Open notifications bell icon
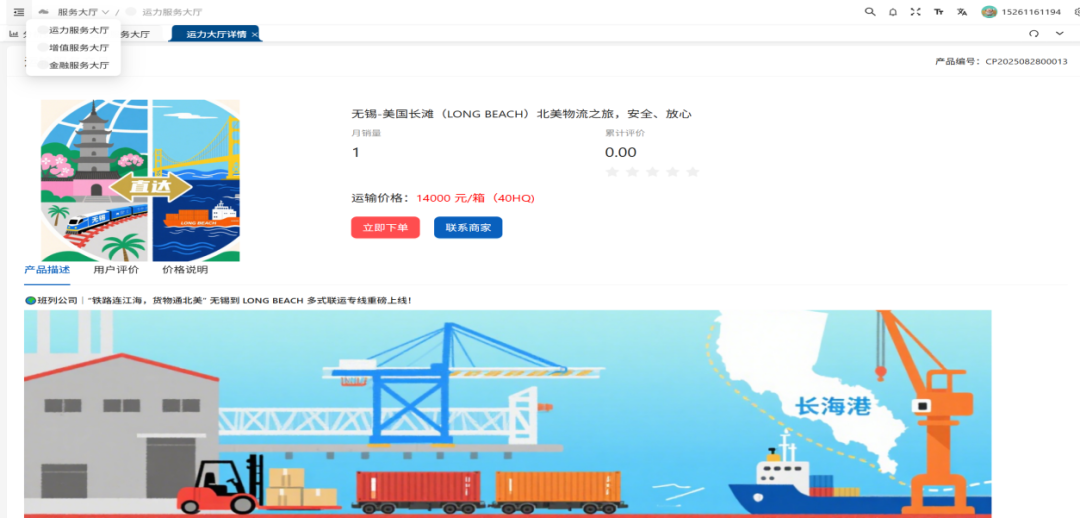The height and width of the screenshot is (518, 1080). [x=893, y=12]
